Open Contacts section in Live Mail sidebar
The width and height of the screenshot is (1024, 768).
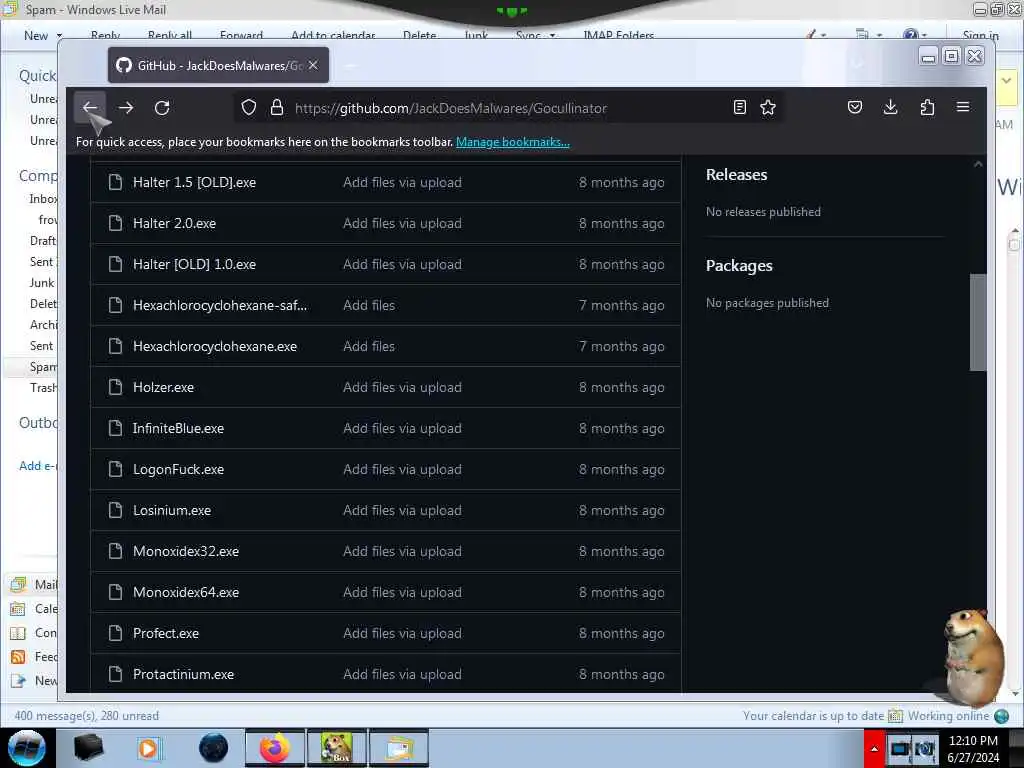pos(34,633)
